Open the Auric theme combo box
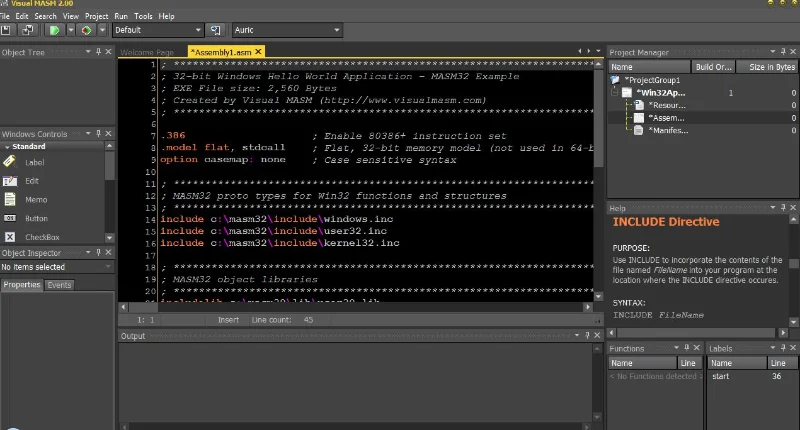800x430 pixels. tap(287, 30)
